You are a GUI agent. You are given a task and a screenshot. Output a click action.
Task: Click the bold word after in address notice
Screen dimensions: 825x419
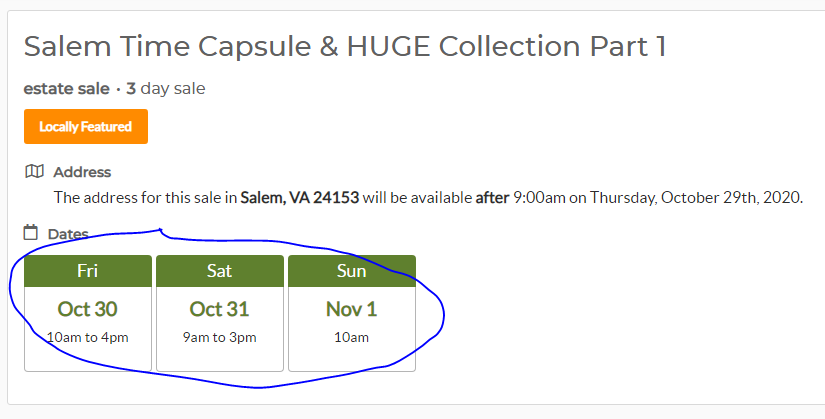pyautogui.click(x=492, y=198)
